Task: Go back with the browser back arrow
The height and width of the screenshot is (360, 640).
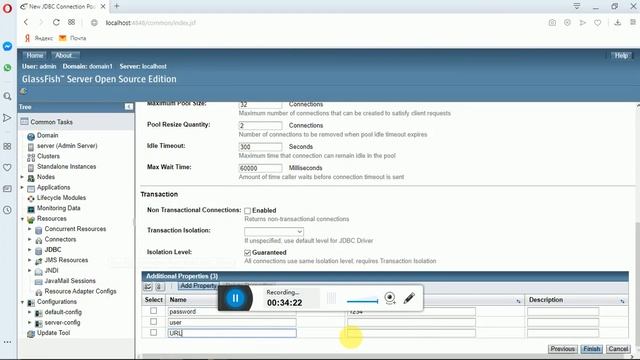Action: tap(26, 22)
